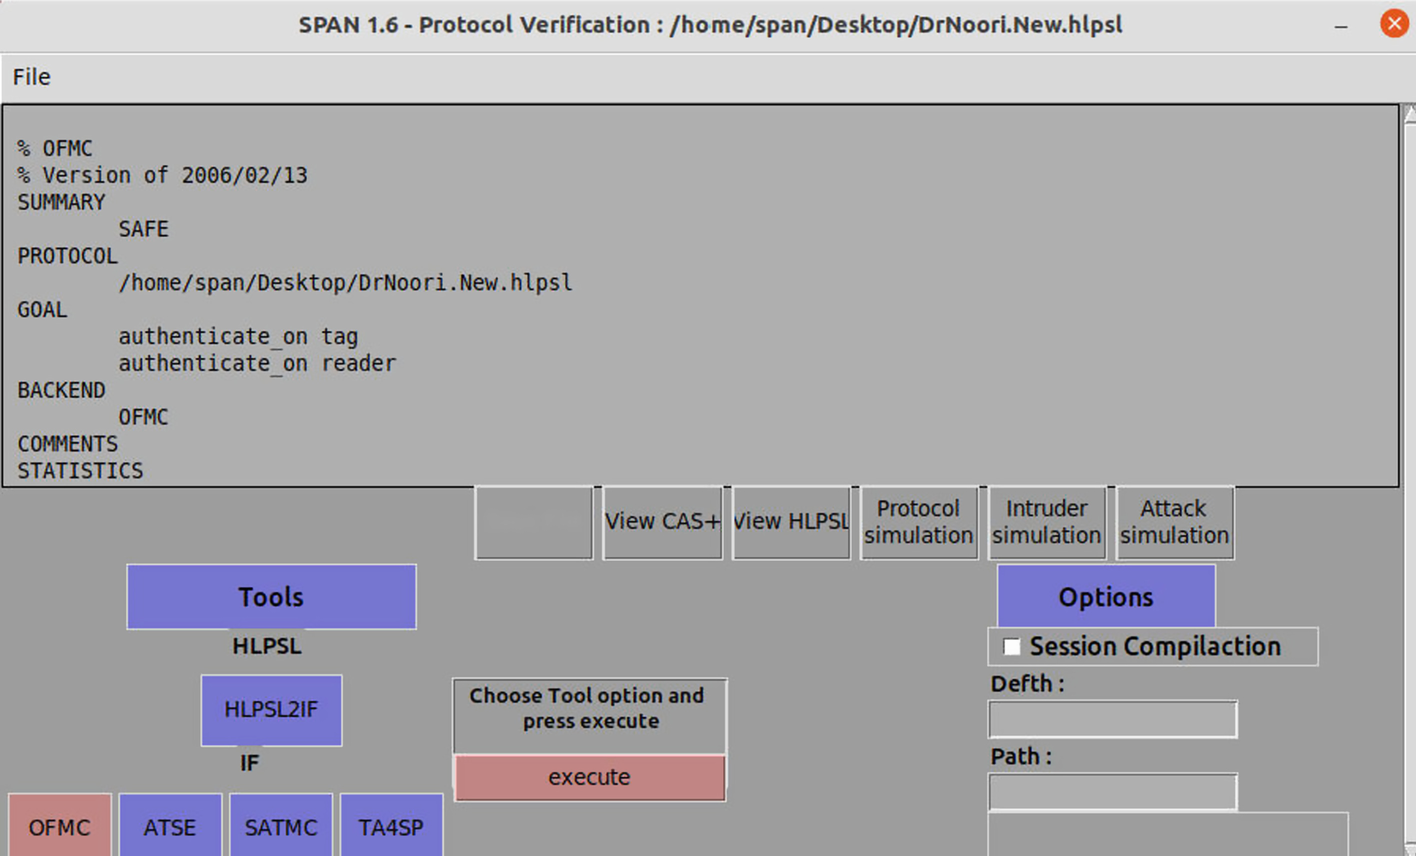
Task: Click the 'authenticate_on reader' goal line
Action: click(x=257, y=364)
